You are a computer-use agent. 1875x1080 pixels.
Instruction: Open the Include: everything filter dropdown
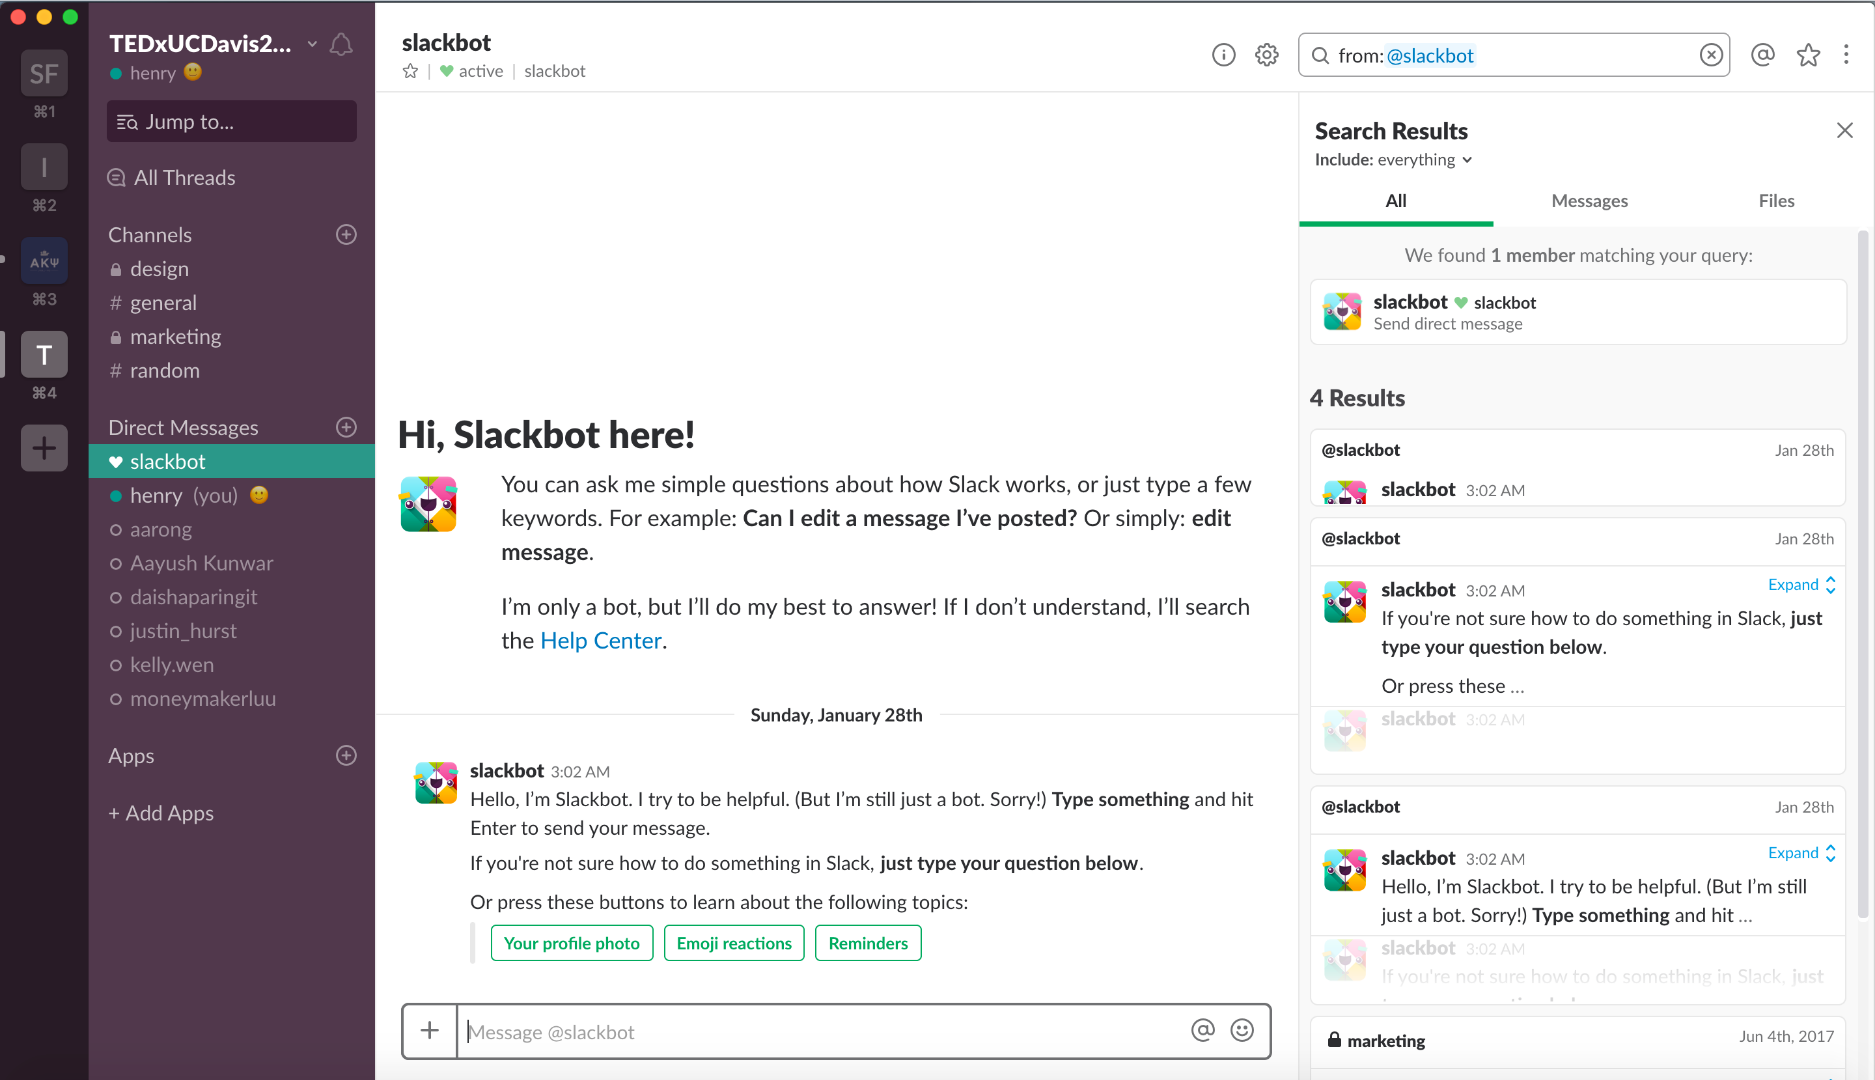[x=1394, y=159]
